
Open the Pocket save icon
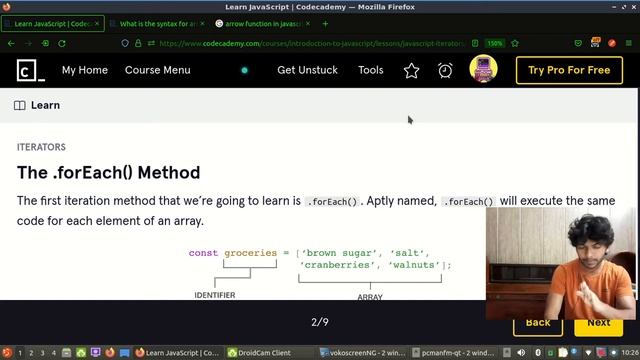click(578, 43)
